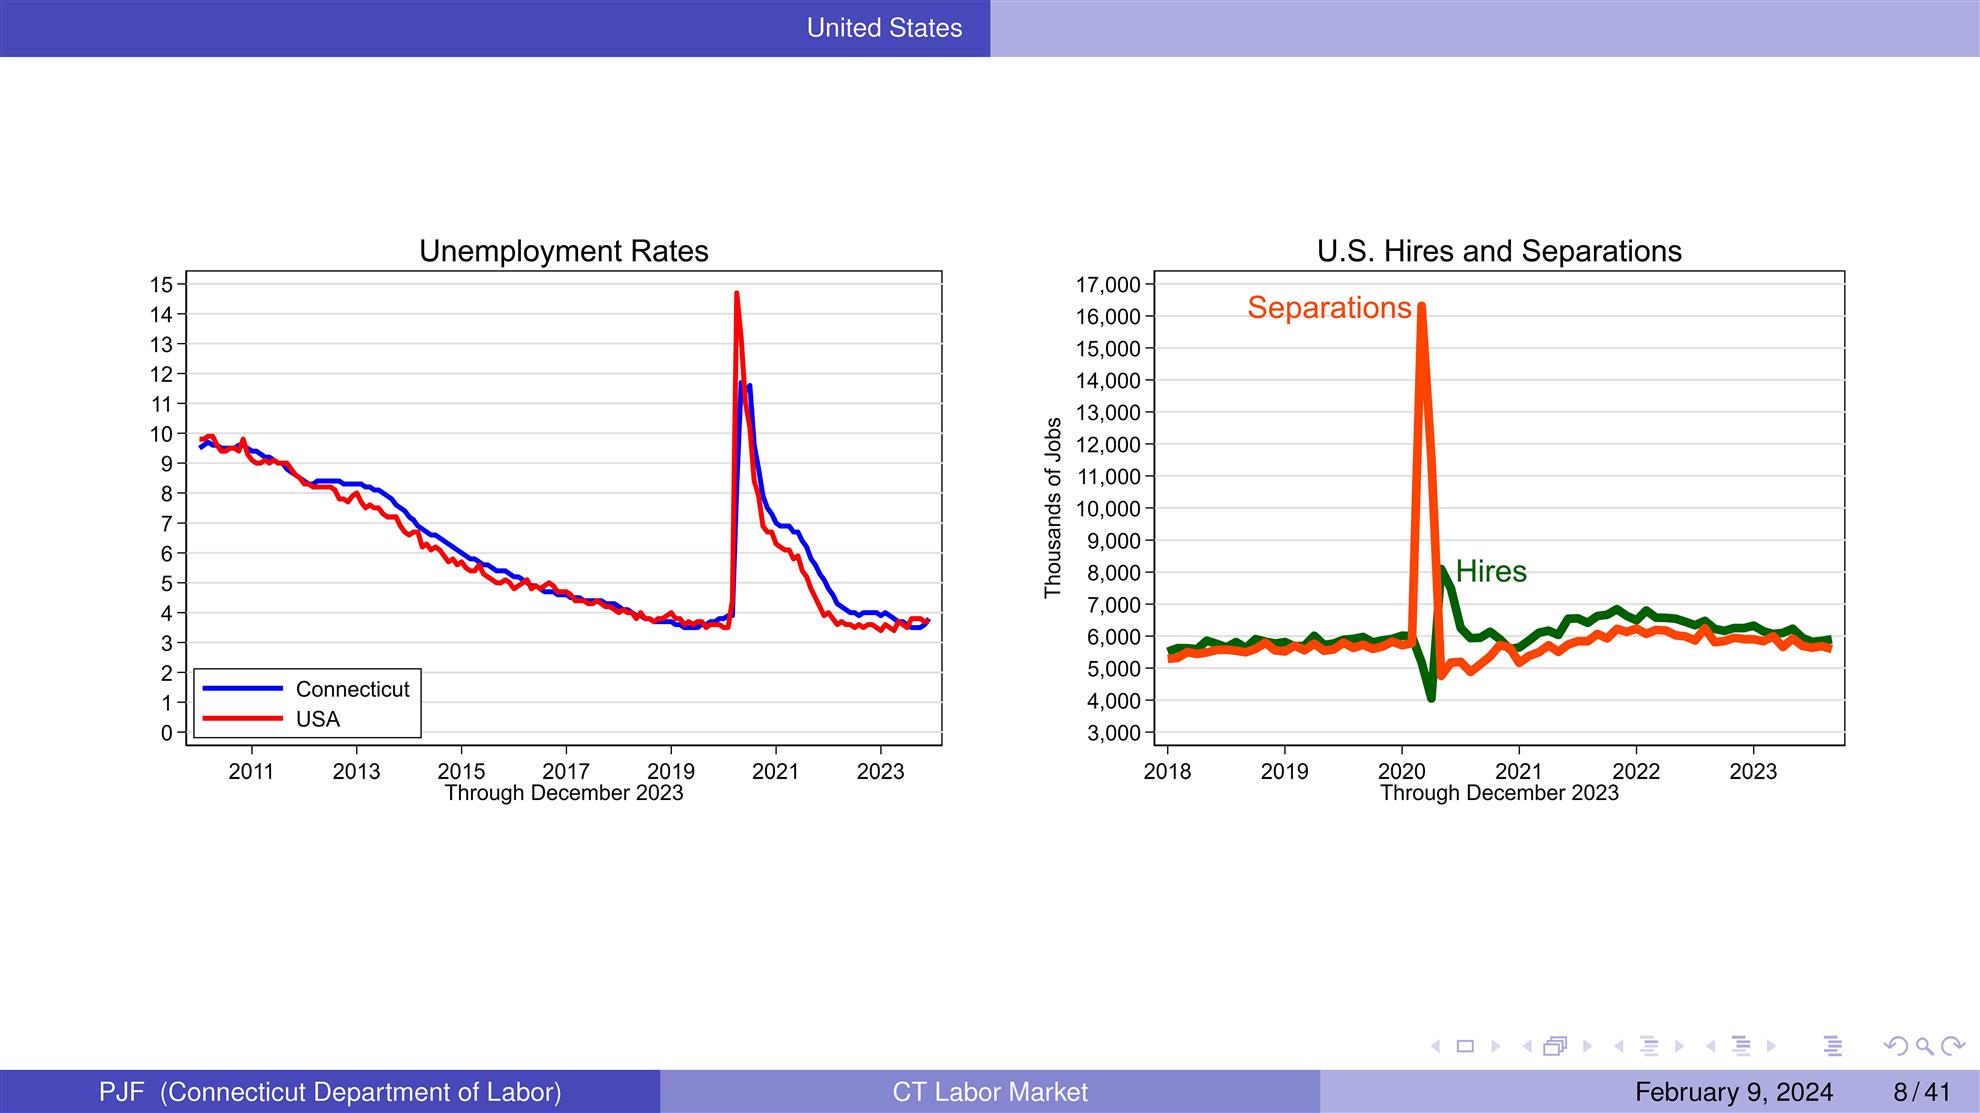Go to previous subsection using its back arrow

(x=1619, y=1046)
